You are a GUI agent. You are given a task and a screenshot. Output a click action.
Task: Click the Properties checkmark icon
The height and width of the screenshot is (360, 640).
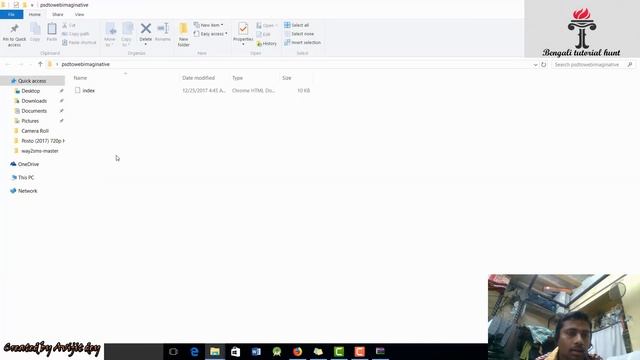(x=243, y=28)
